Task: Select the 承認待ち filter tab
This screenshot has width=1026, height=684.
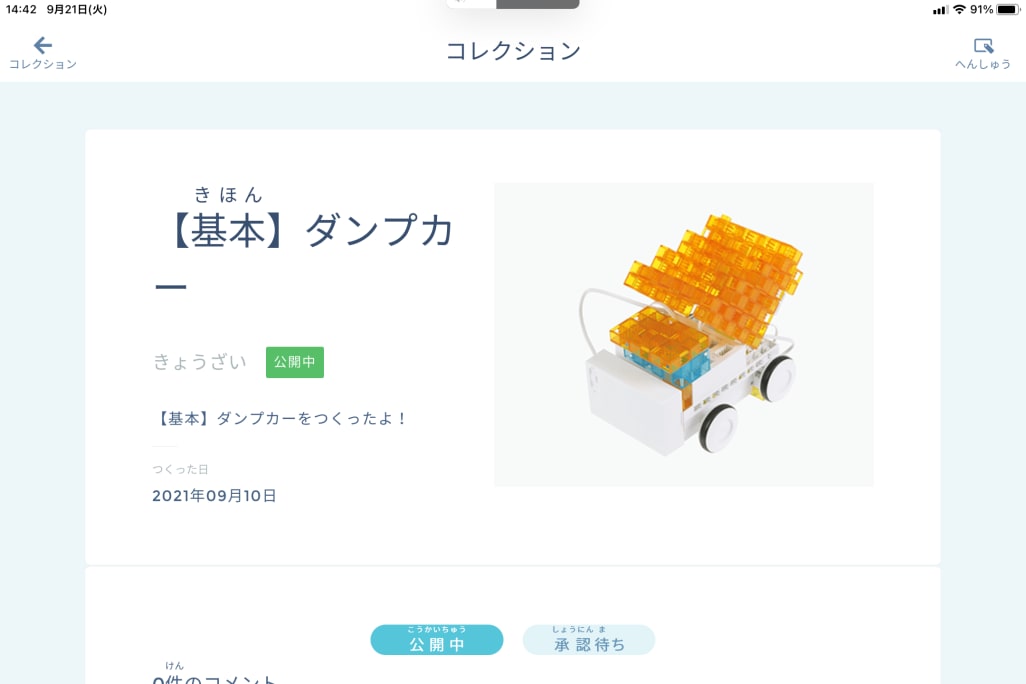Action: (x=589, y=639)
